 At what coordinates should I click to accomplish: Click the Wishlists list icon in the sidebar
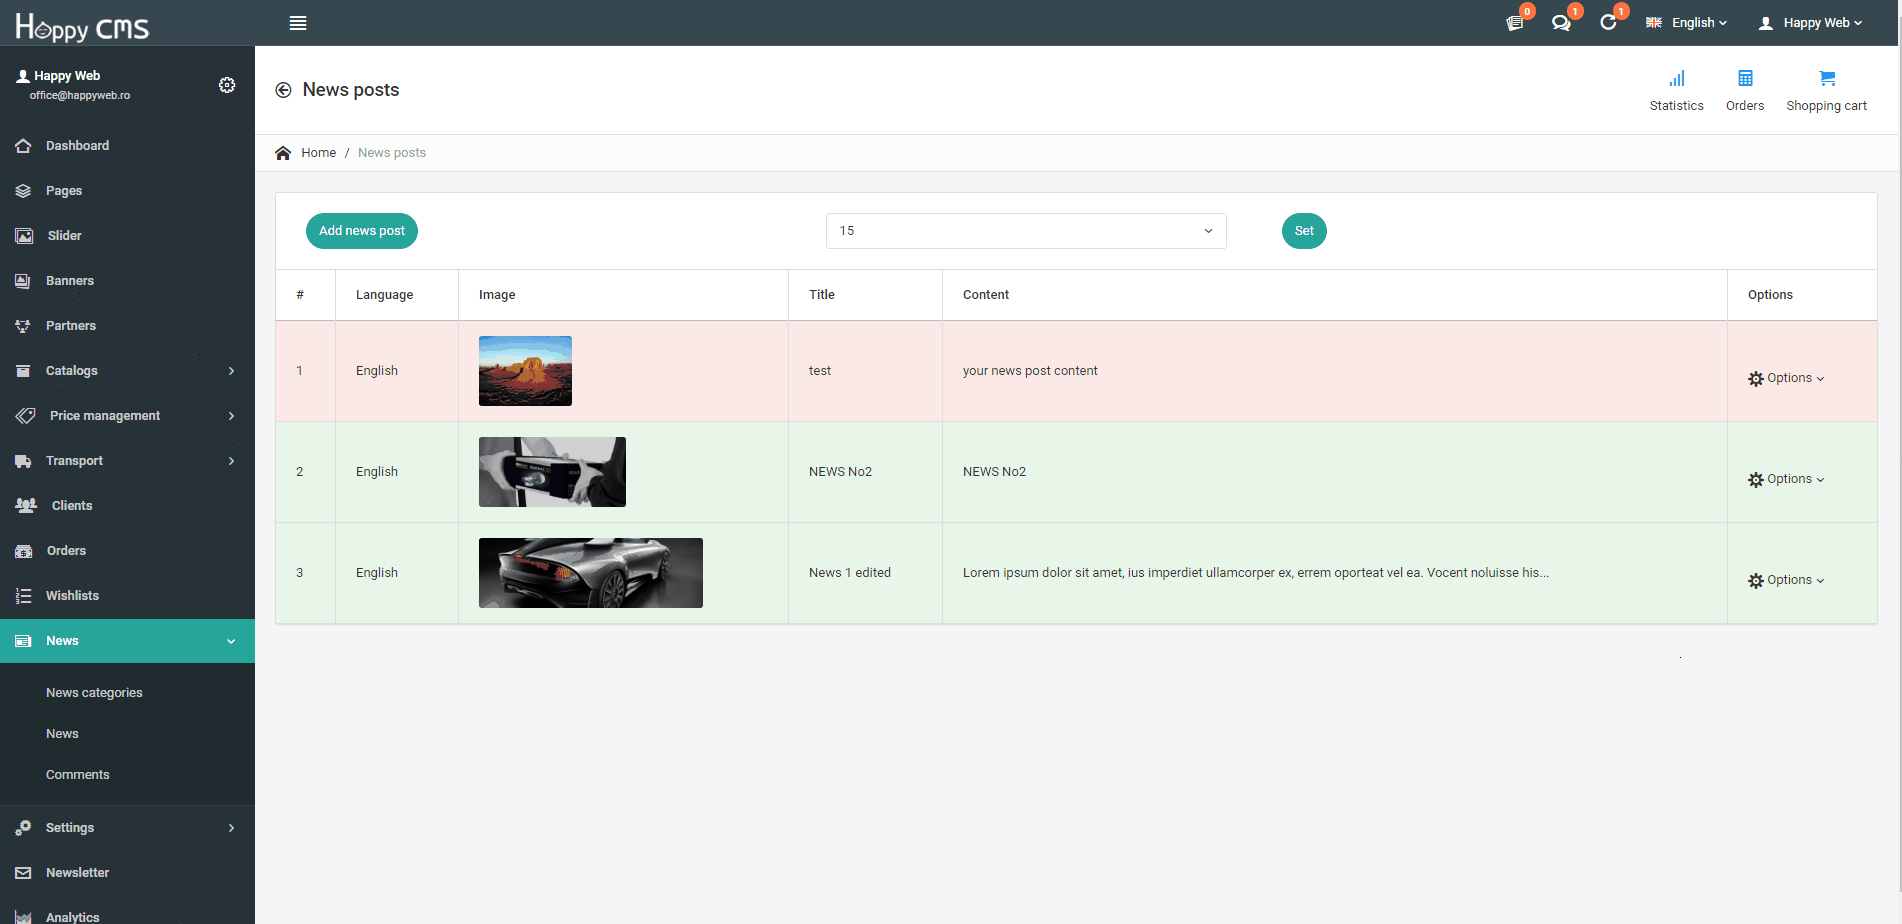23,596
